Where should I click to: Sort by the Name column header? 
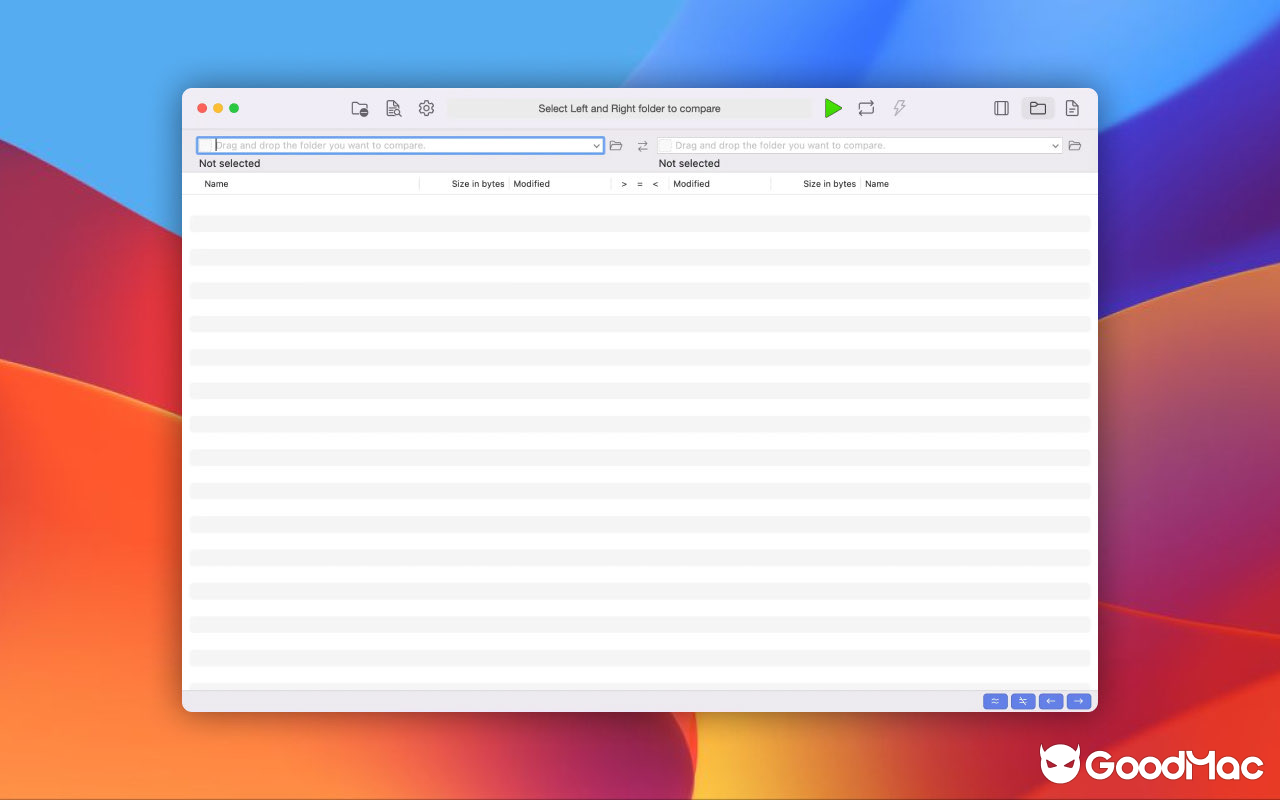pos(216,183)
